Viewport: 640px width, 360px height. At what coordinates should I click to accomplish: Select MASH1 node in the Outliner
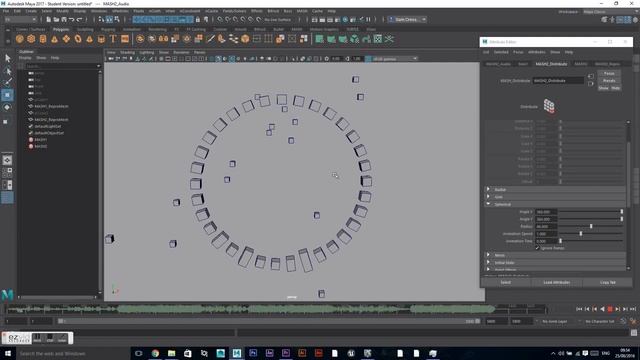40,140
